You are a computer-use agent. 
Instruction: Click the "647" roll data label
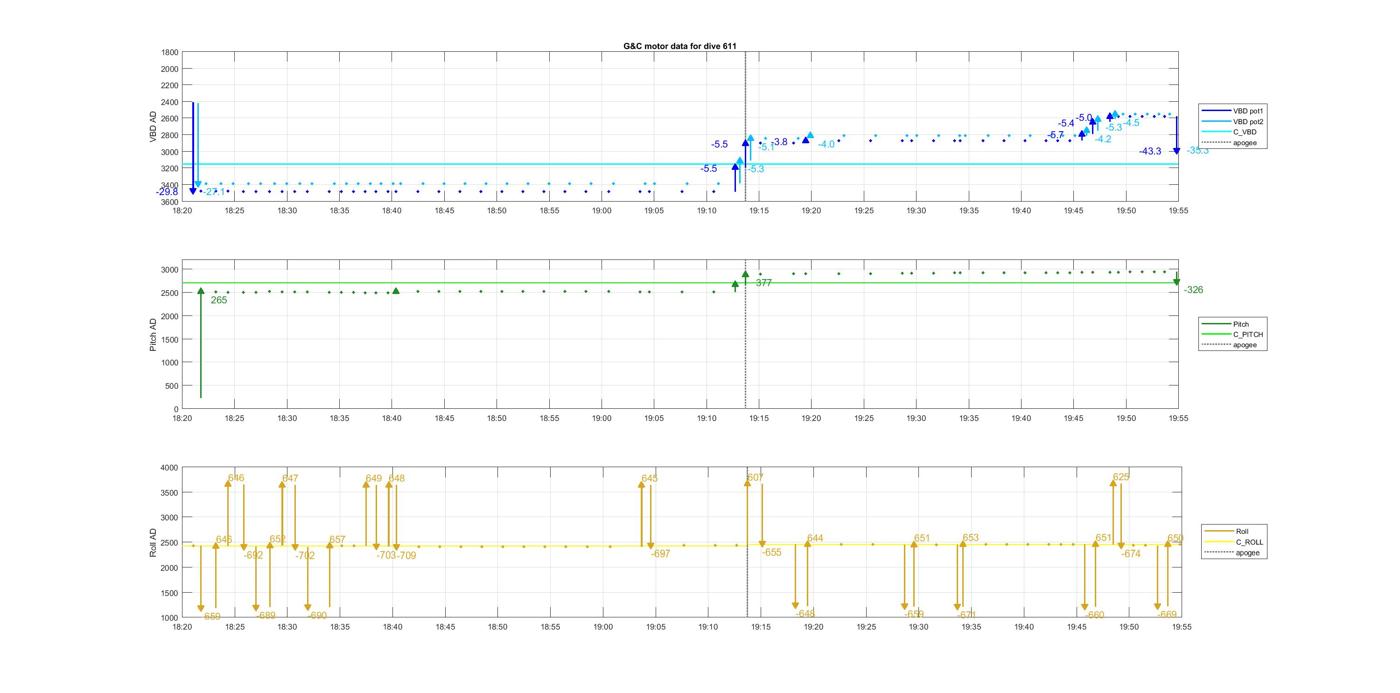290,479
